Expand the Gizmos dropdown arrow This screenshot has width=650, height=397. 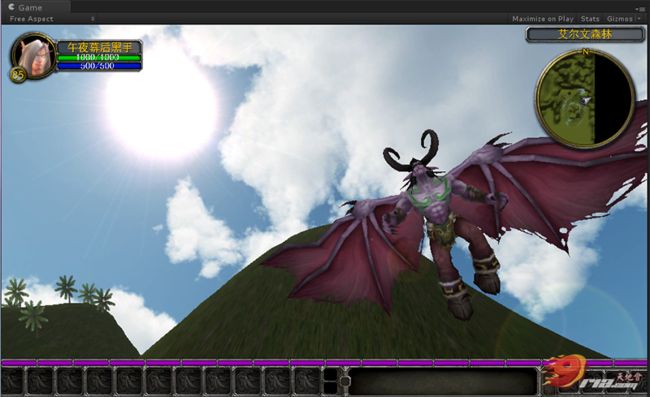(639, 19)
